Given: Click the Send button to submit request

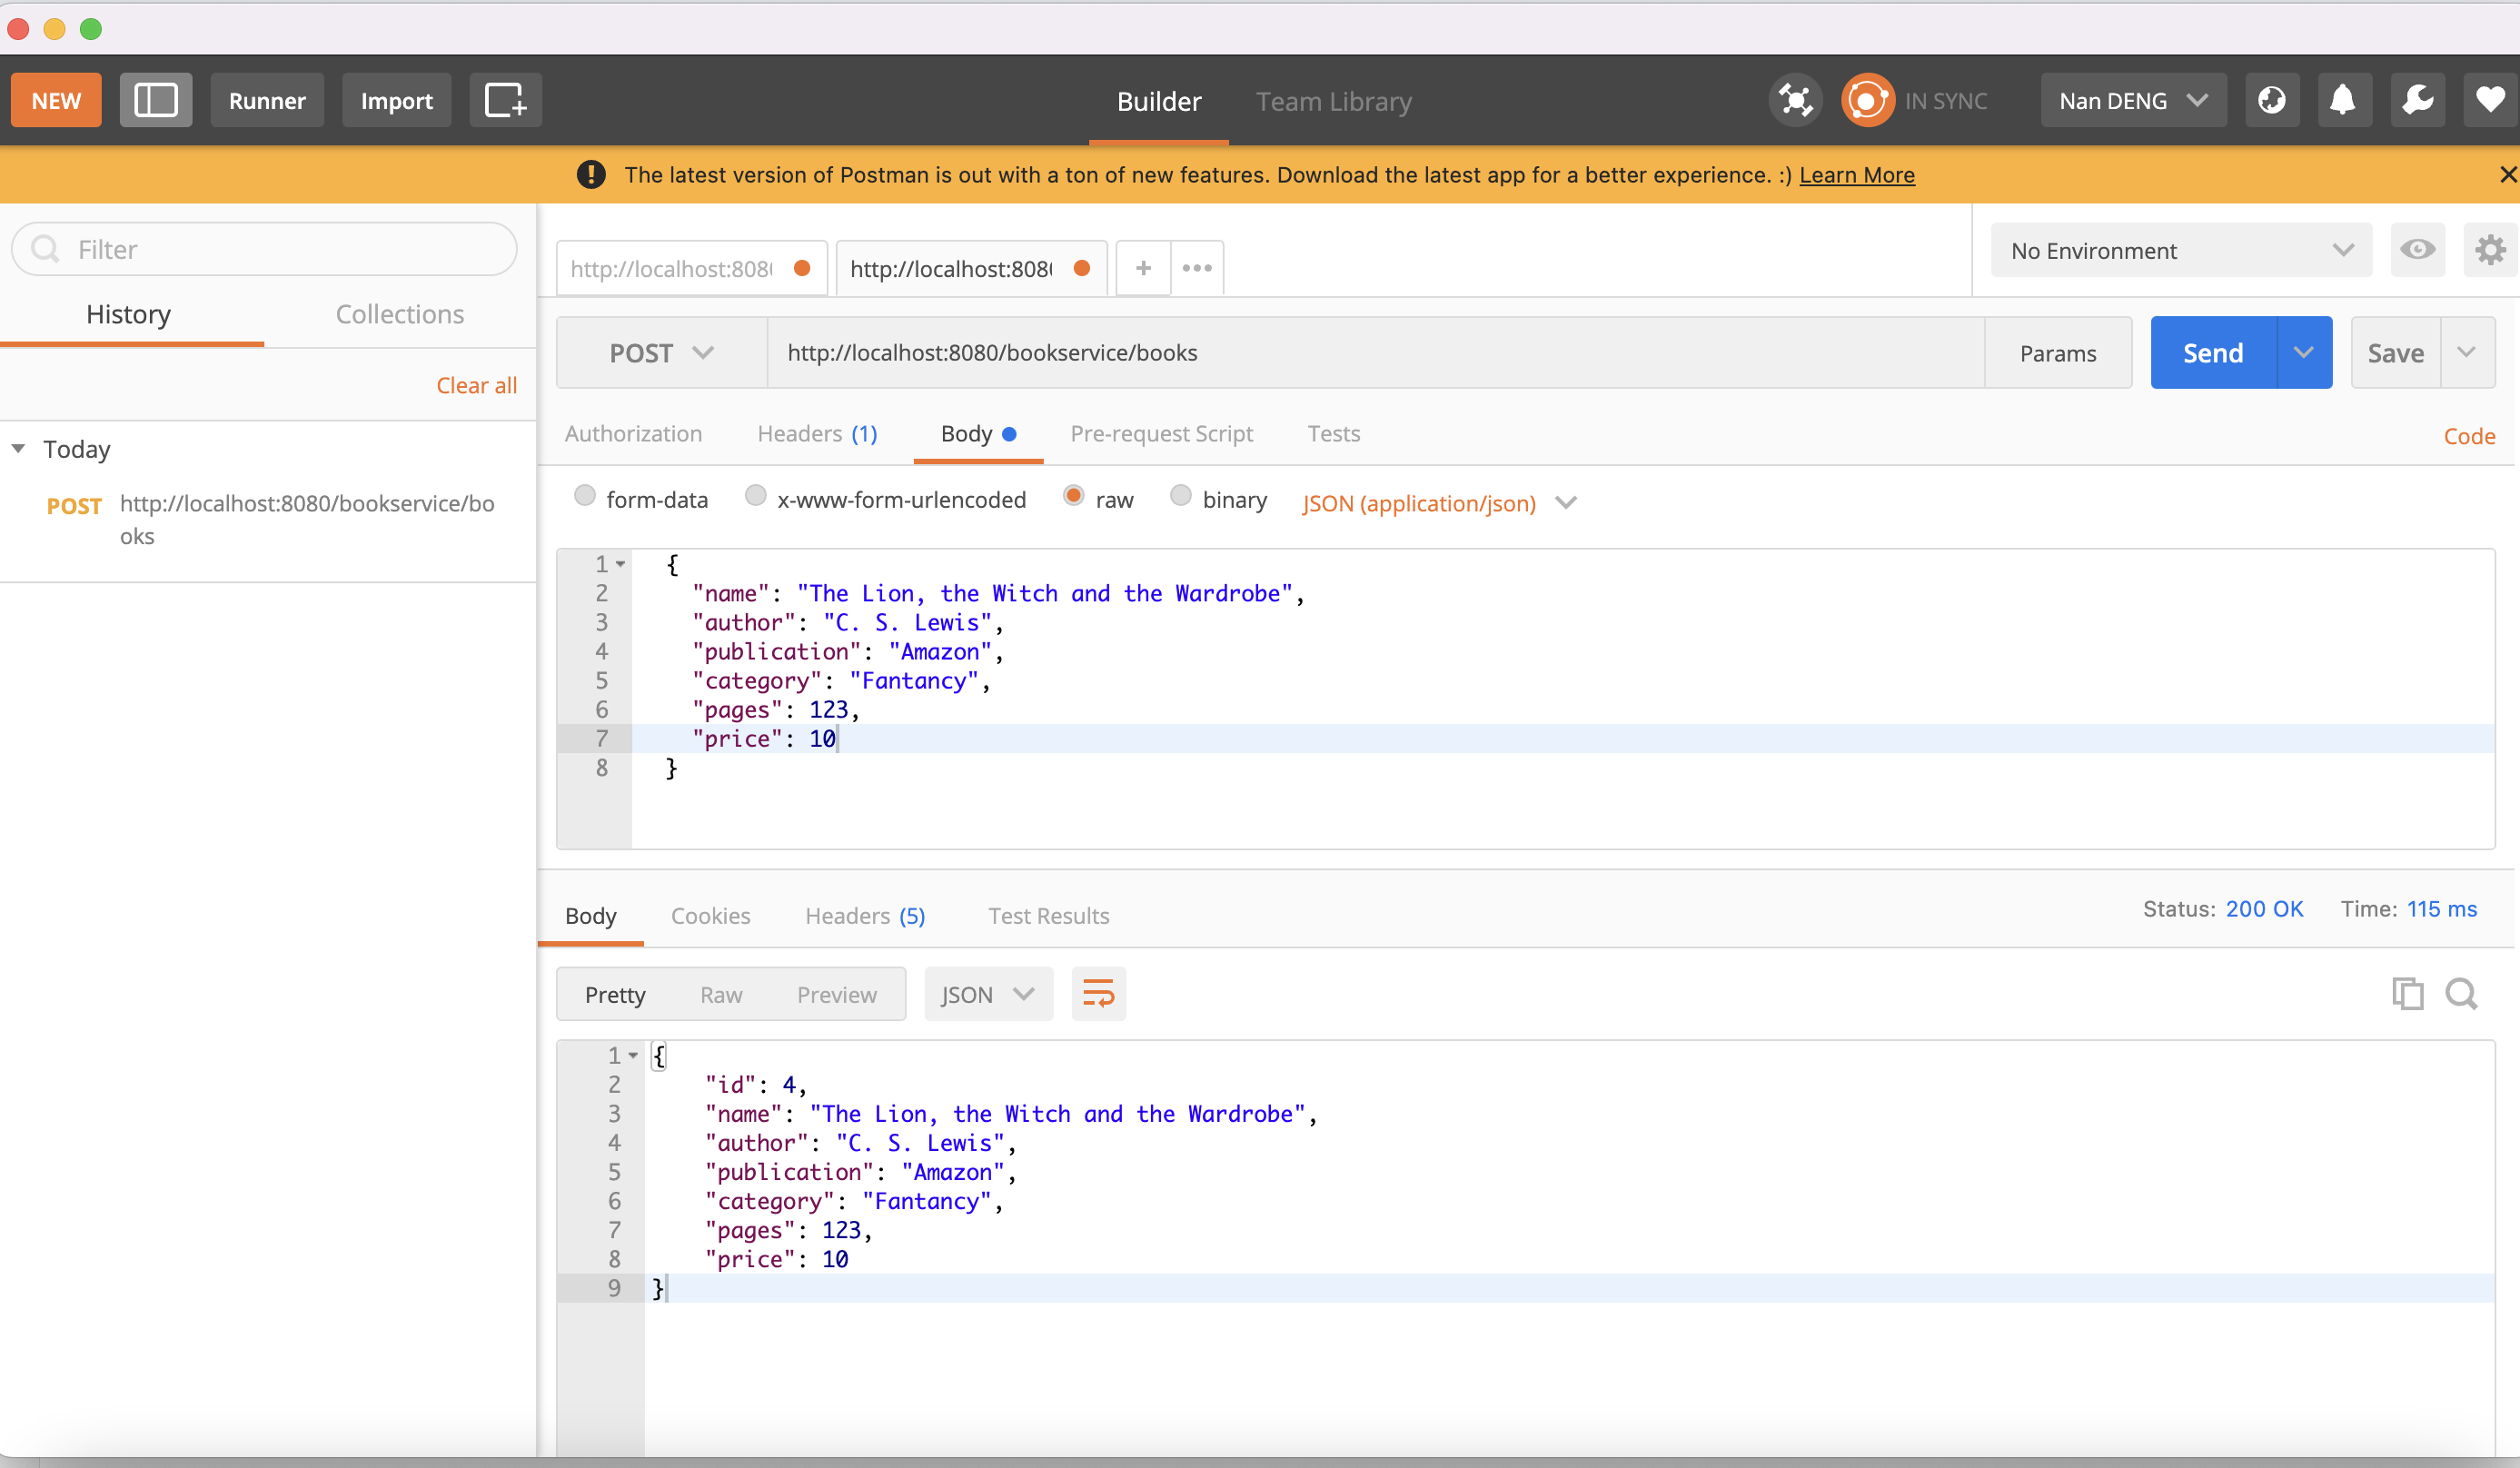Looking at the screenshot, I should tap(2212, 352).
